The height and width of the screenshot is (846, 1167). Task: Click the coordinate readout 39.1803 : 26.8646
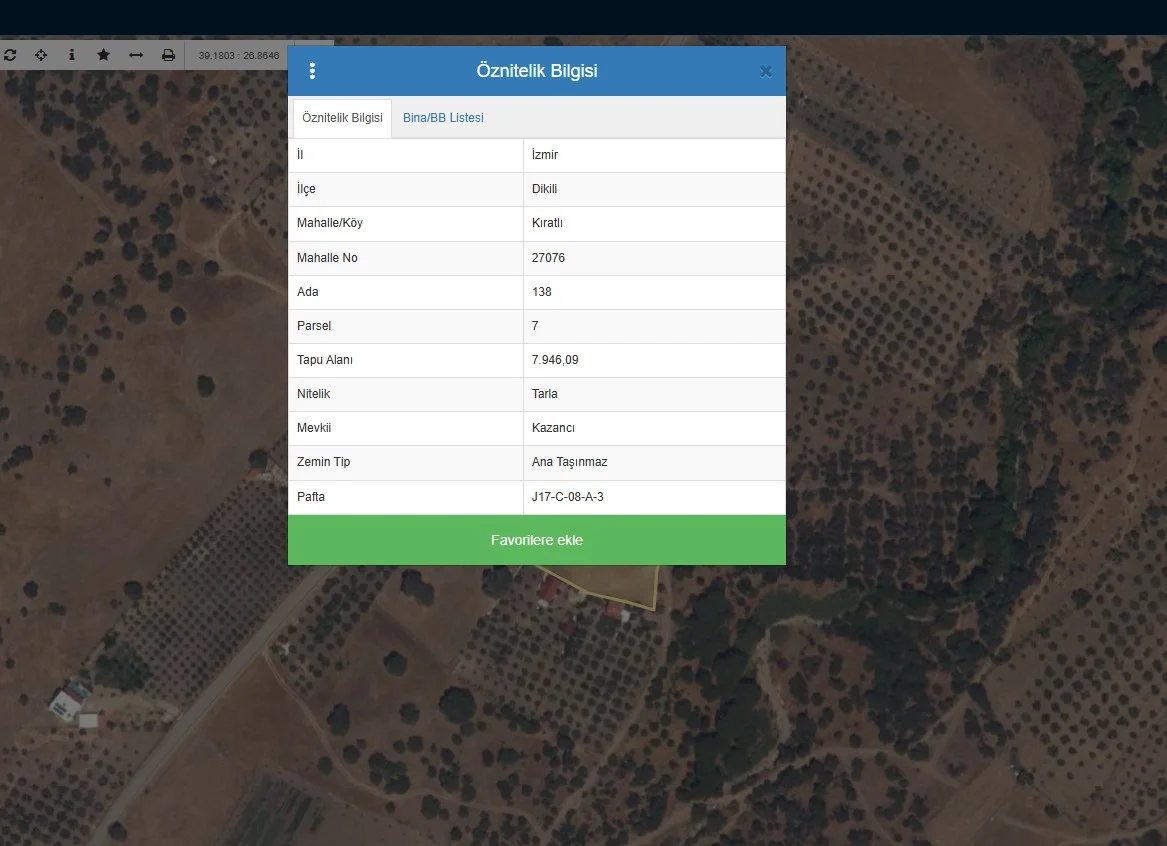point(239,56)
